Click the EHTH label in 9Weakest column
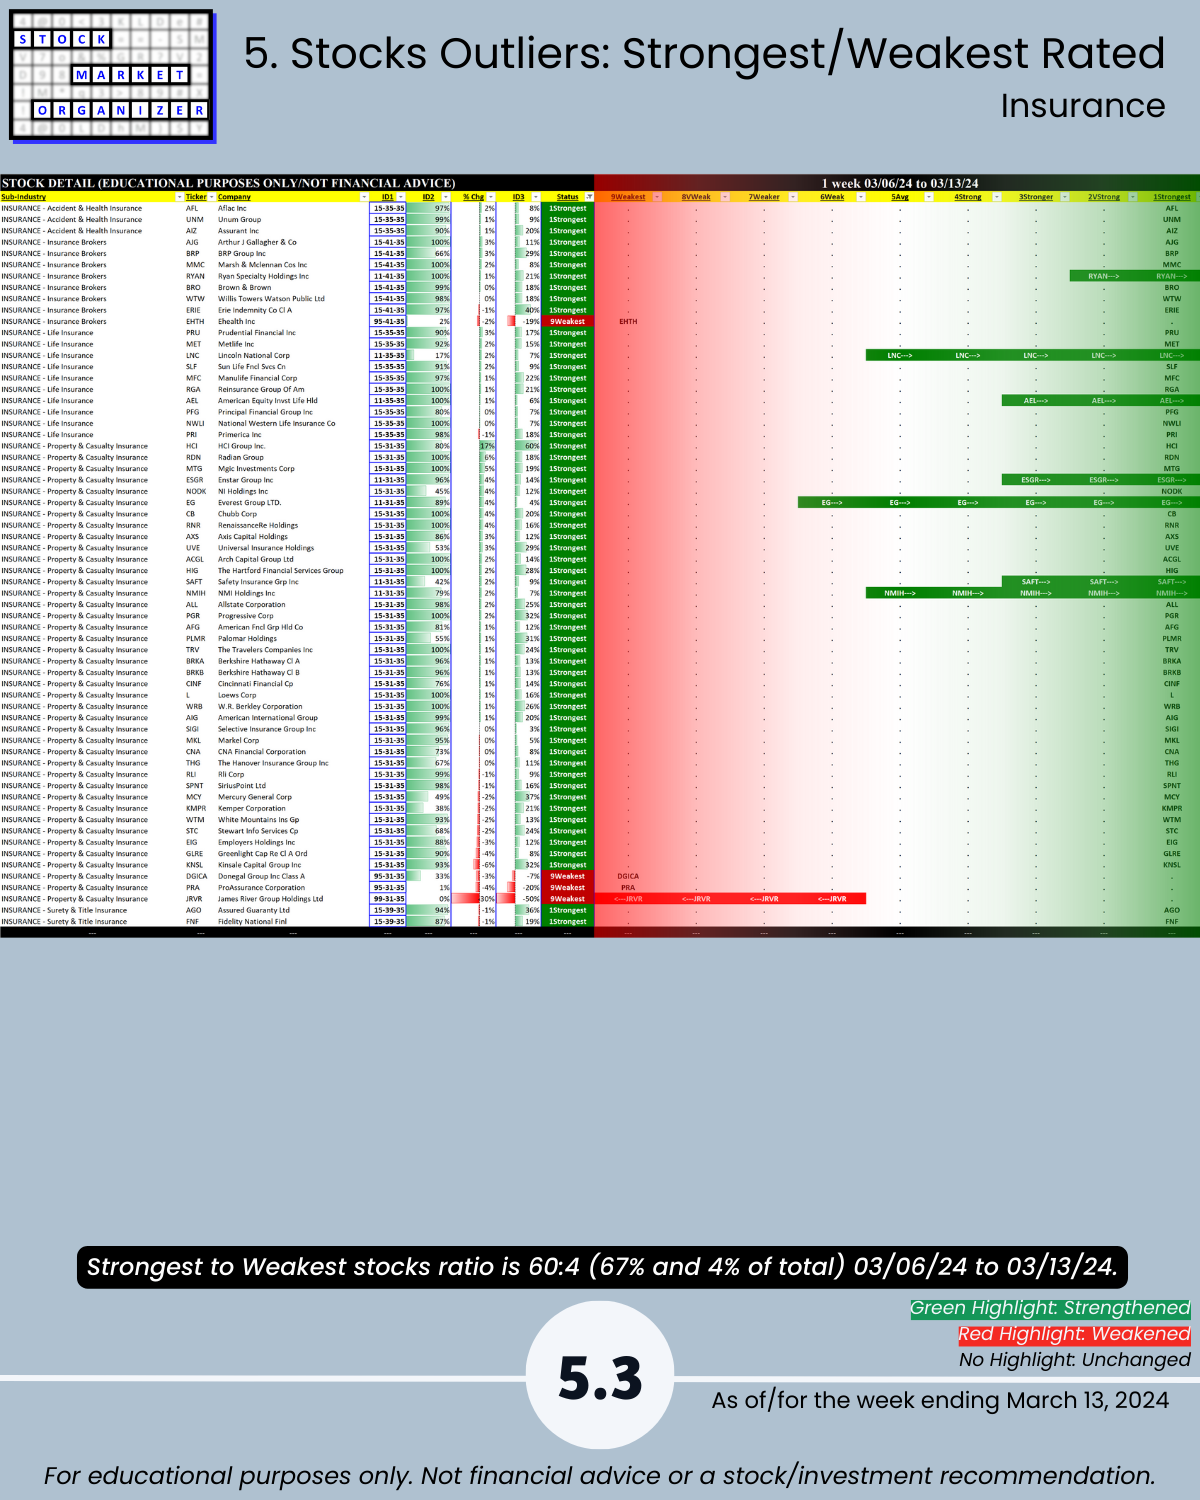The width and height of the screenshot is (1200, 1500). (628, 321)
